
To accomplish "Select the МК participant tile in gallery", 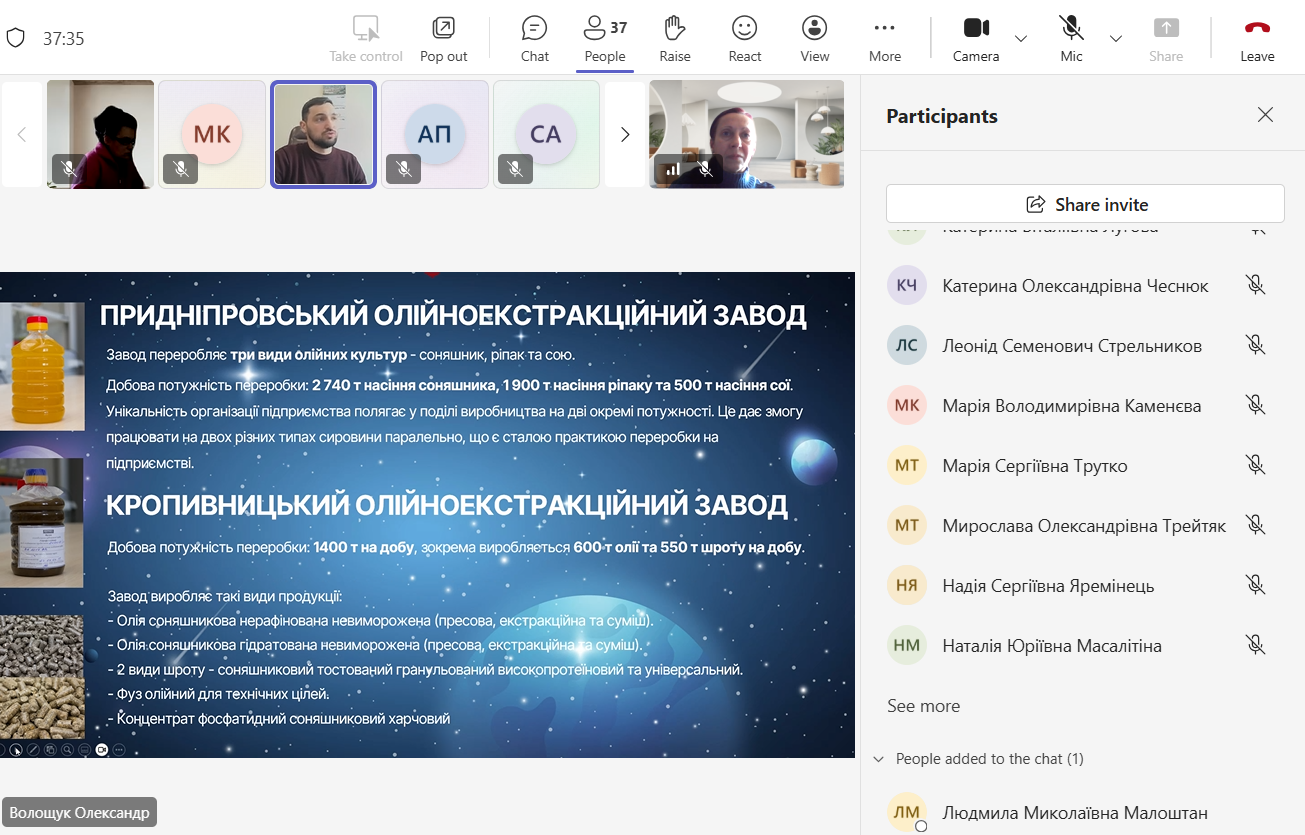I will [x=212, y=134].
